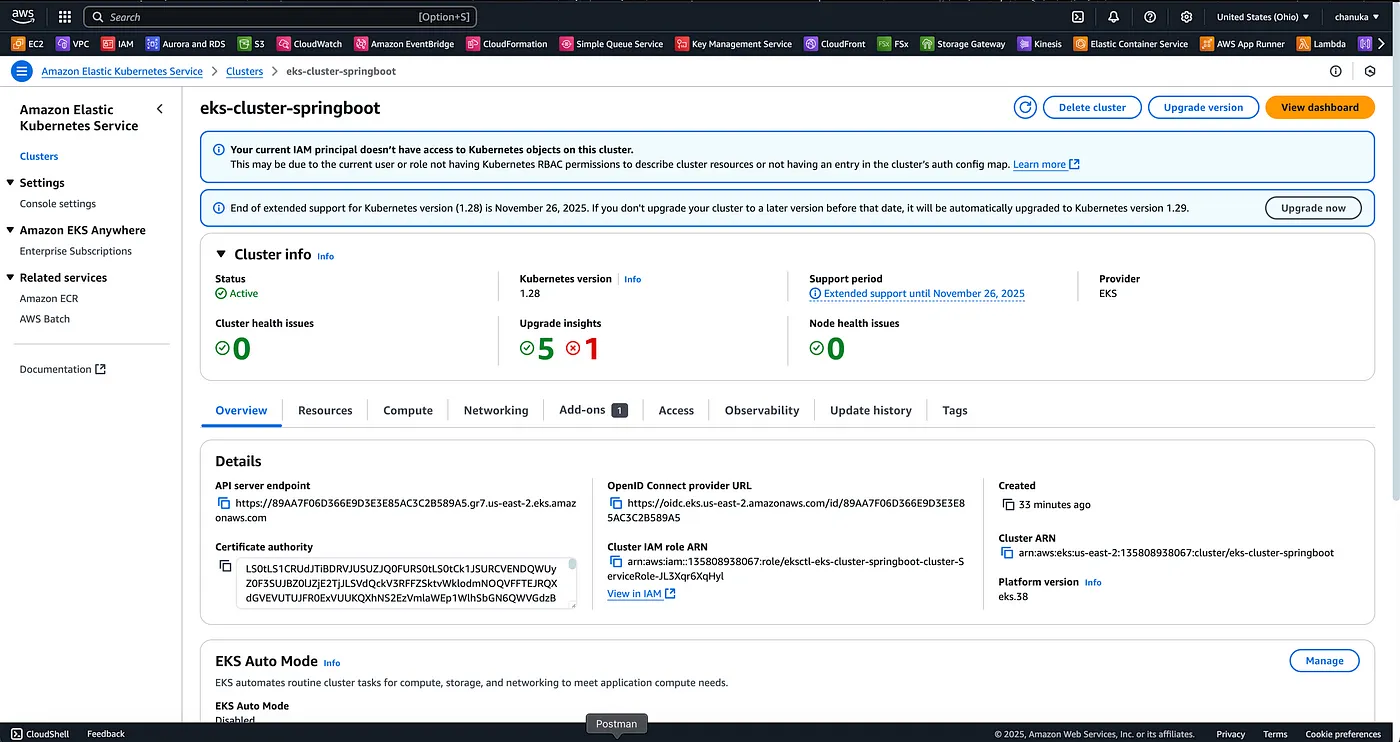Open Elastic Container Service shortcut
The image size is (1400, 742).
click(1130, 44)
